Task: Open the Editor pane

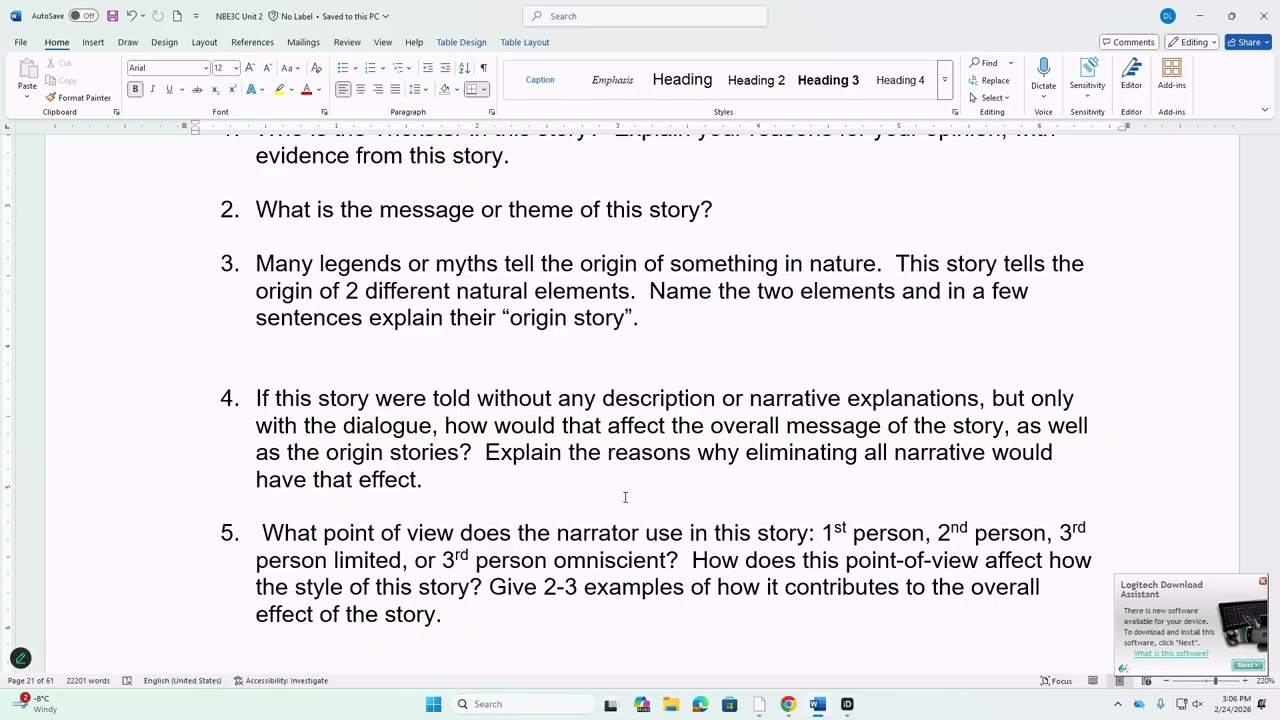Action: (1131, 73)
